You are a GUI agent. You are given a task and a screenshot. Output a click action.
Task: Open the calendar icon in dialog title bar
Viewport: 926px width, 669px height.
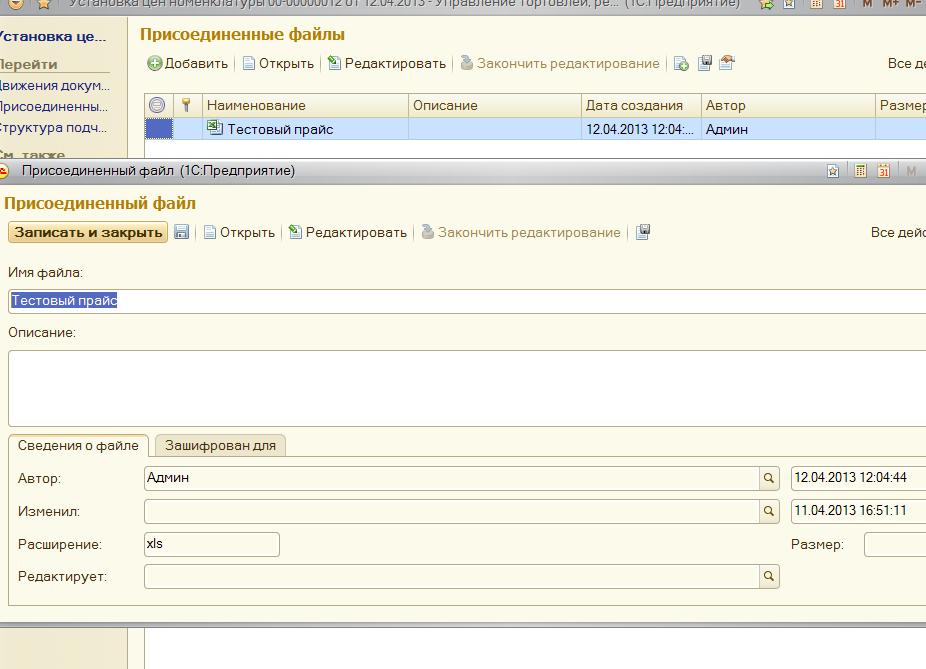click(x=883, y=171)
